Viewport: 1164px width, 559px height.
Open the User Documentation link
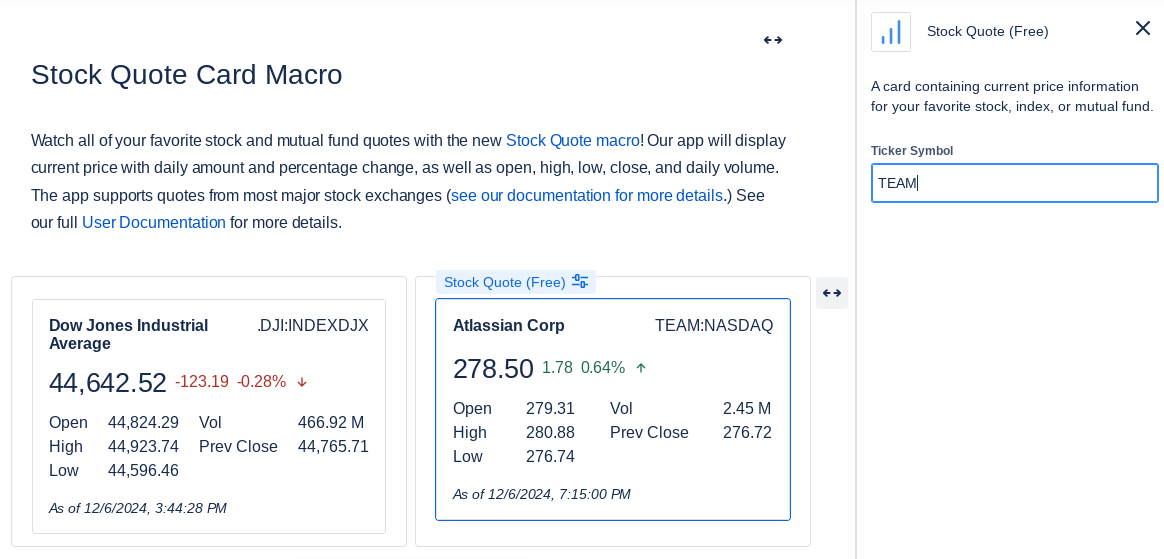click(x=154, y=222)
